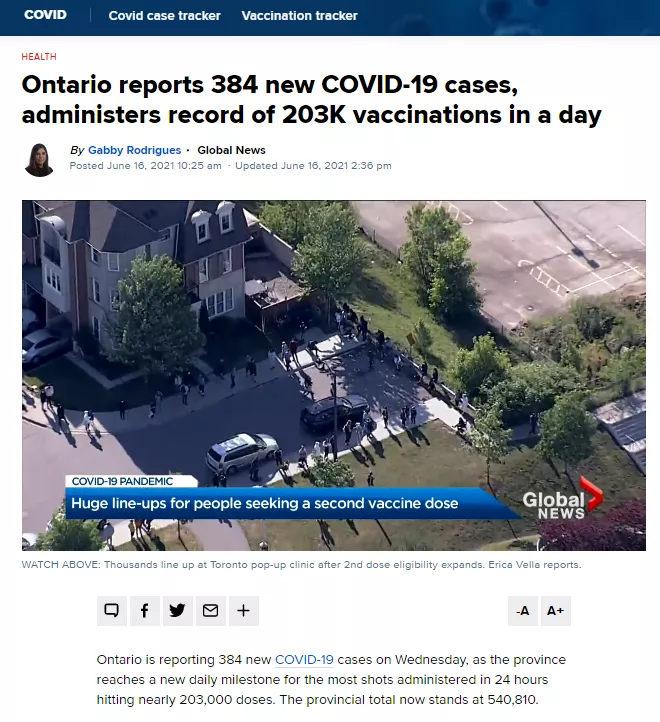Play the line-ups video thumbnail
The width and height of the screenshot is (660, 722).
tap(334, 375)
